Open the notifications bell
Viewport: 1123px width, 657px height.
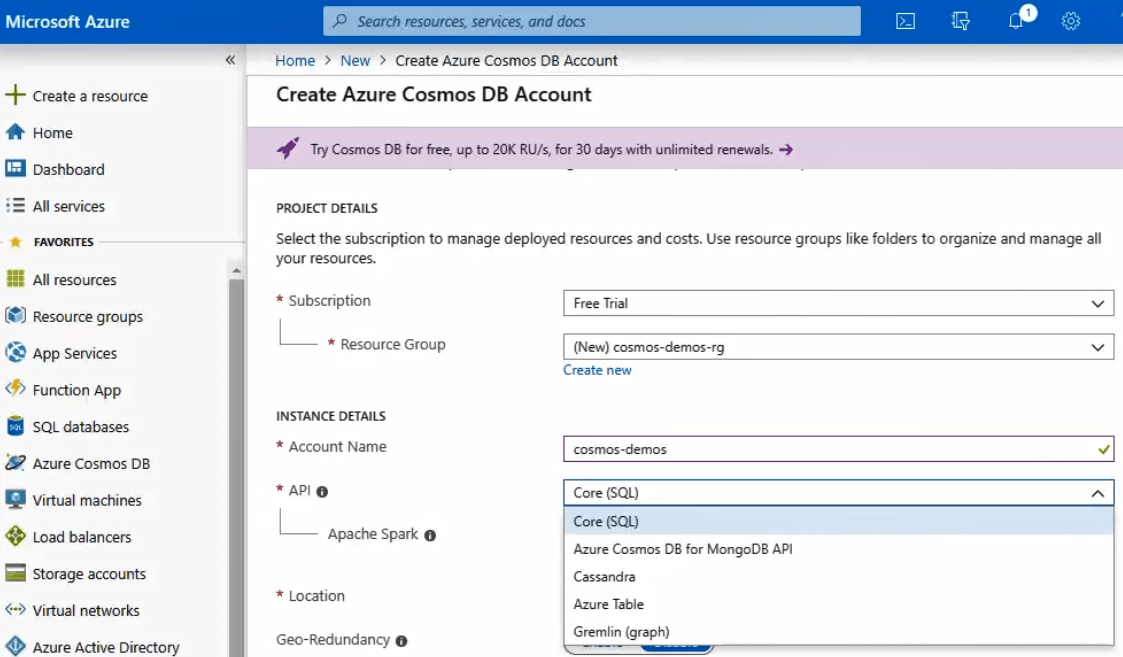click(1016, 21)
